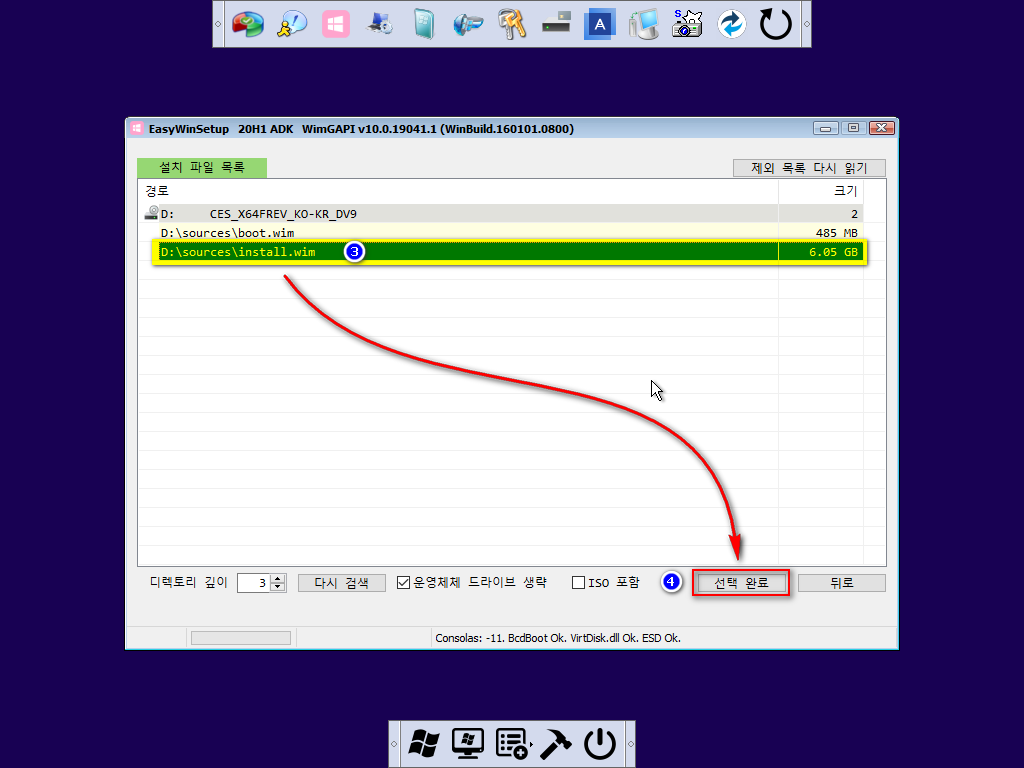Open the blue Windows globe drill icon
Viewport: 1024px width, 768px height.
468,24
